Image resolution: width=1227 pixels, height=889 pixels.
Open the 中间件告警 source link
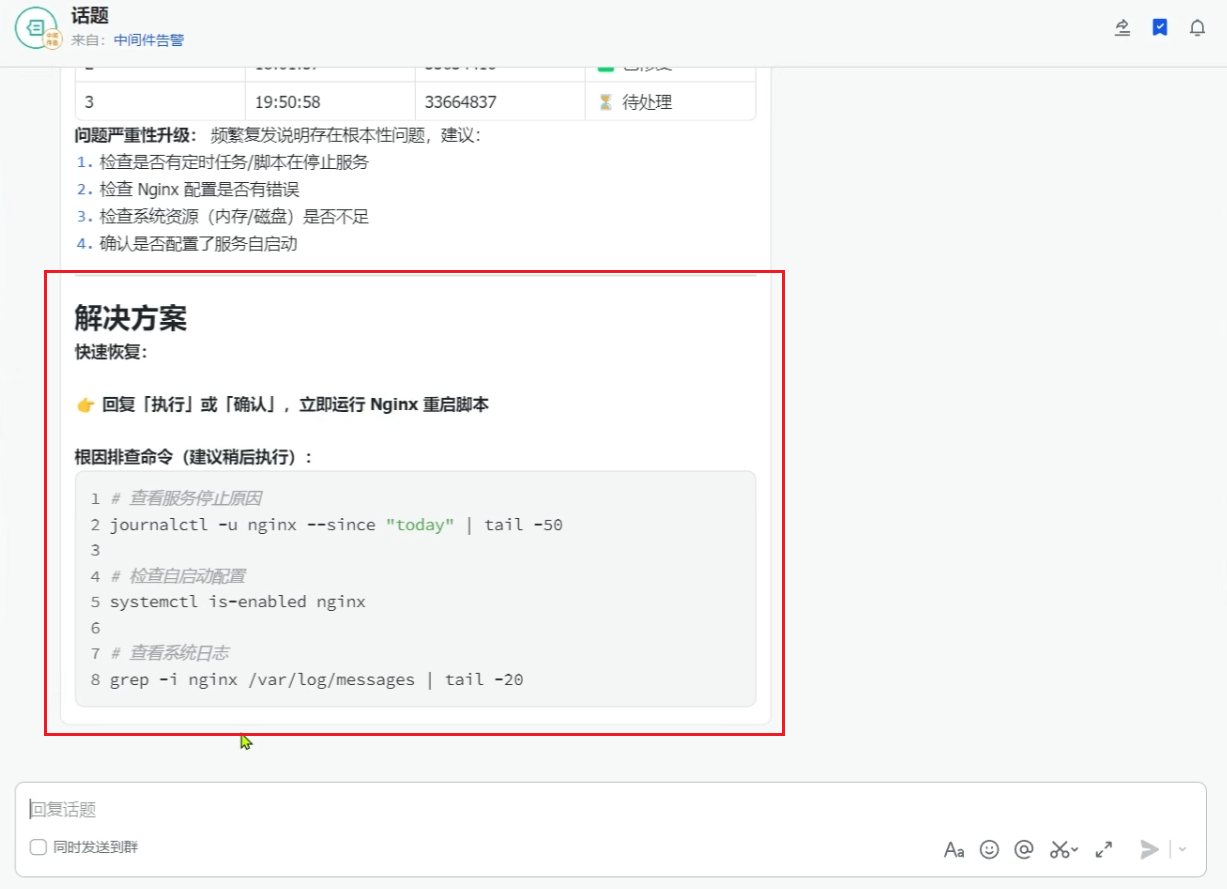click(149, 40)
